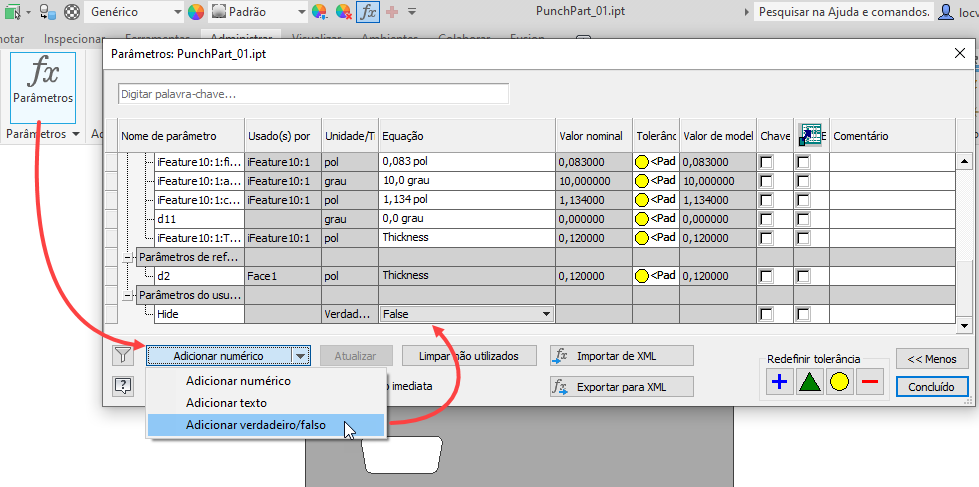The width and height of the screenshot is (979, 487).
Task: Click Importar de XML button
Action: [x=622, y=356]
